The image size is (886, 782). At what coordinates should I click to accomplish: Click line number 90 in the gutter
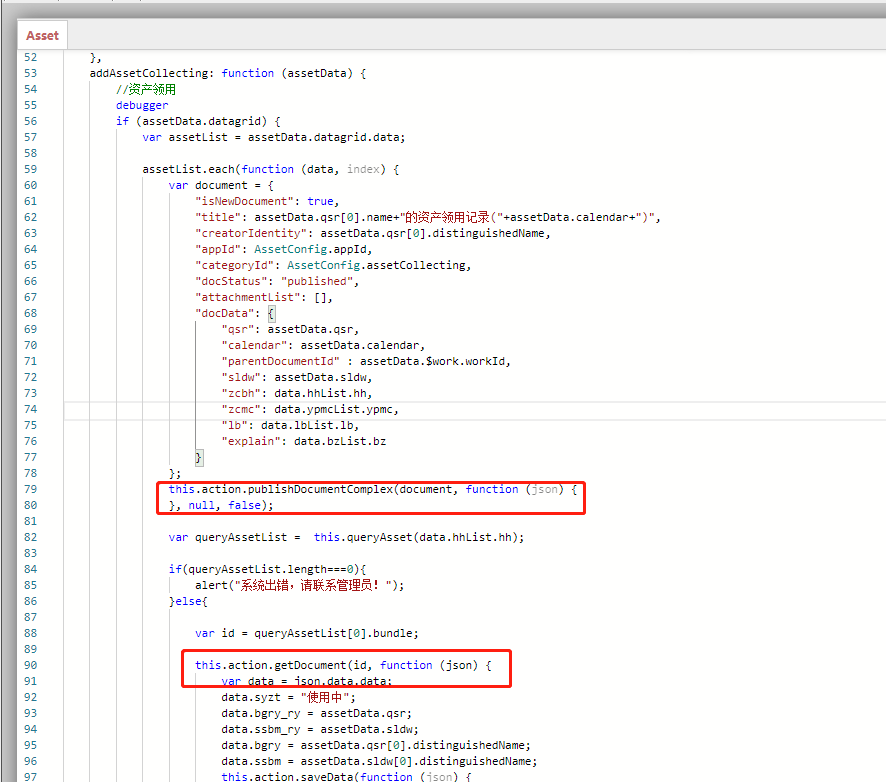pyautogui.click(x=30, y=665)
